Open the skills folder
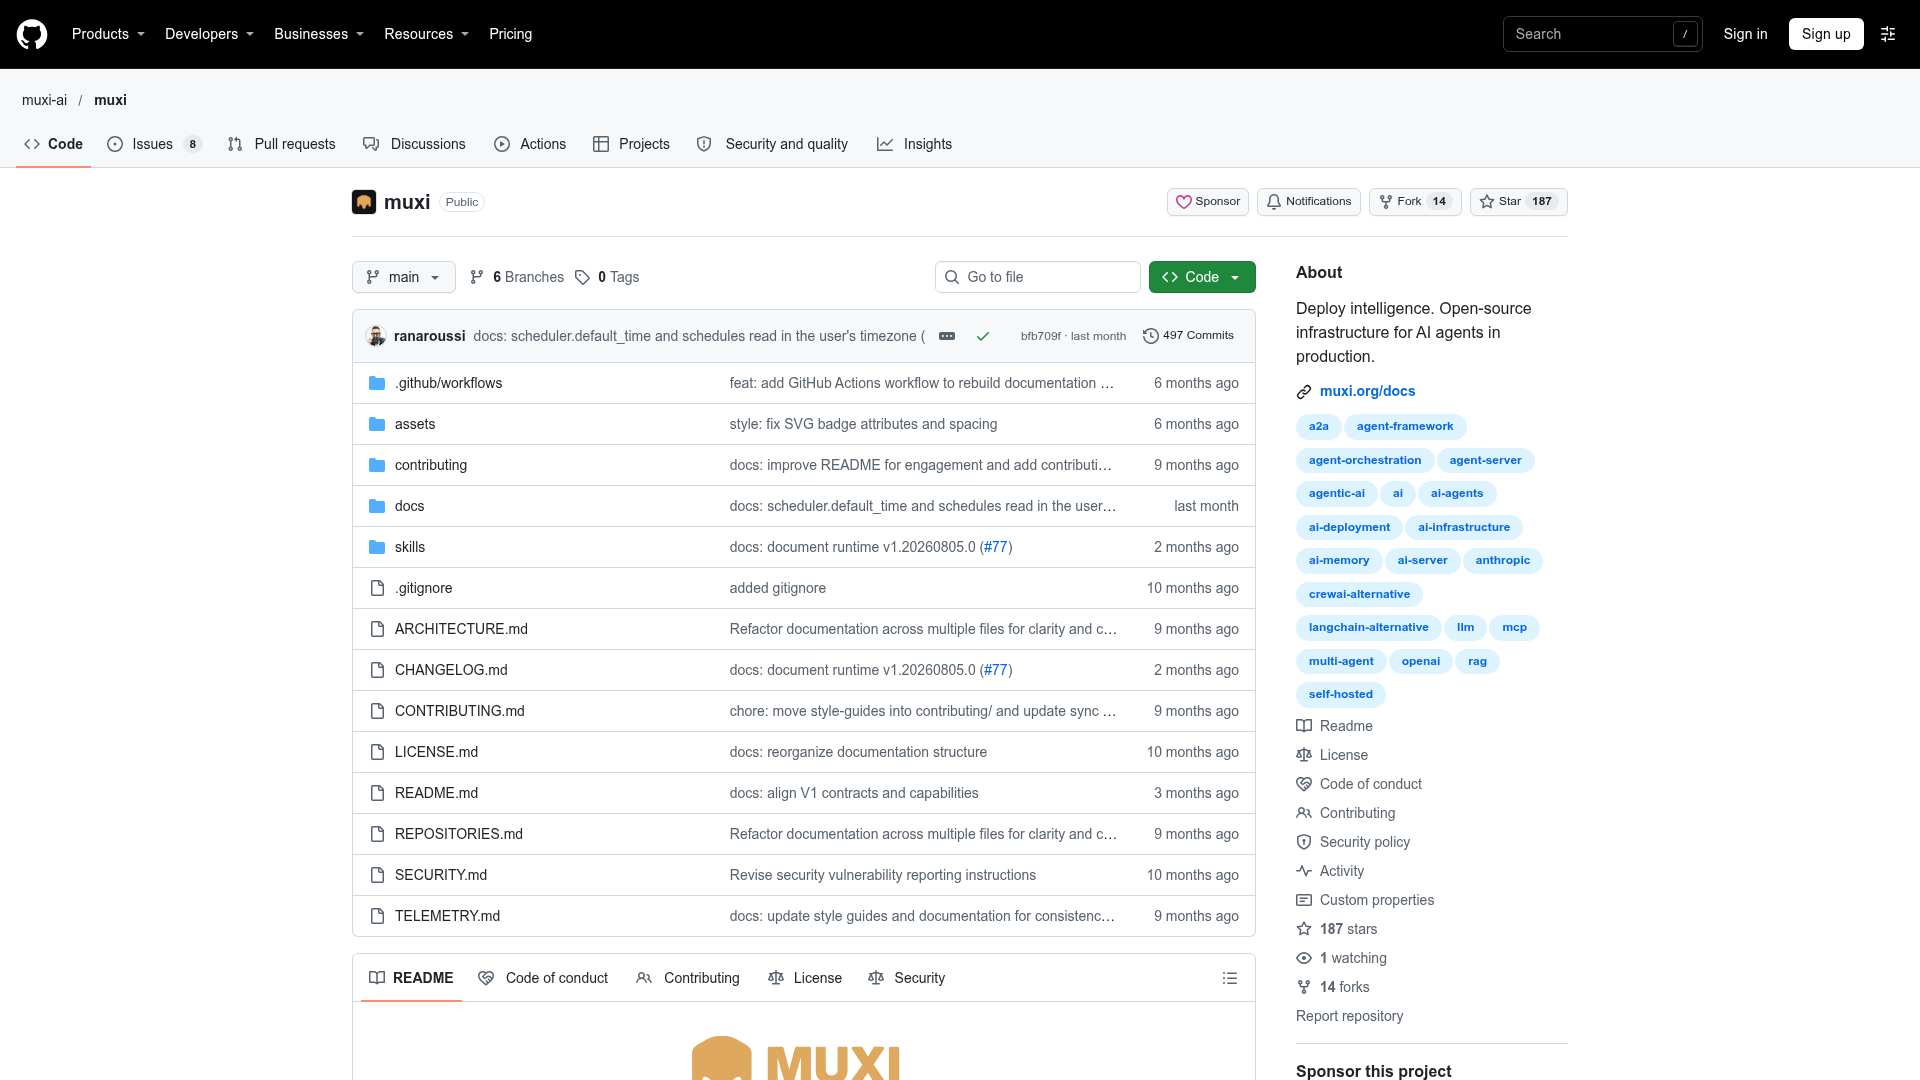 coord(410,547)
